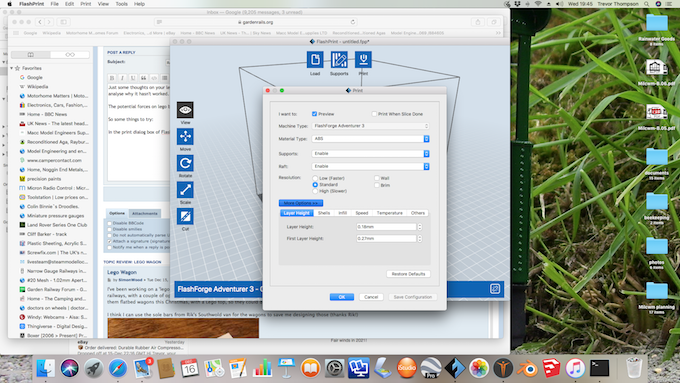The height and width of the screenshot is (383, 680).
Task: Open SketchUp red icon in dock
Action: tap(551, 368)
